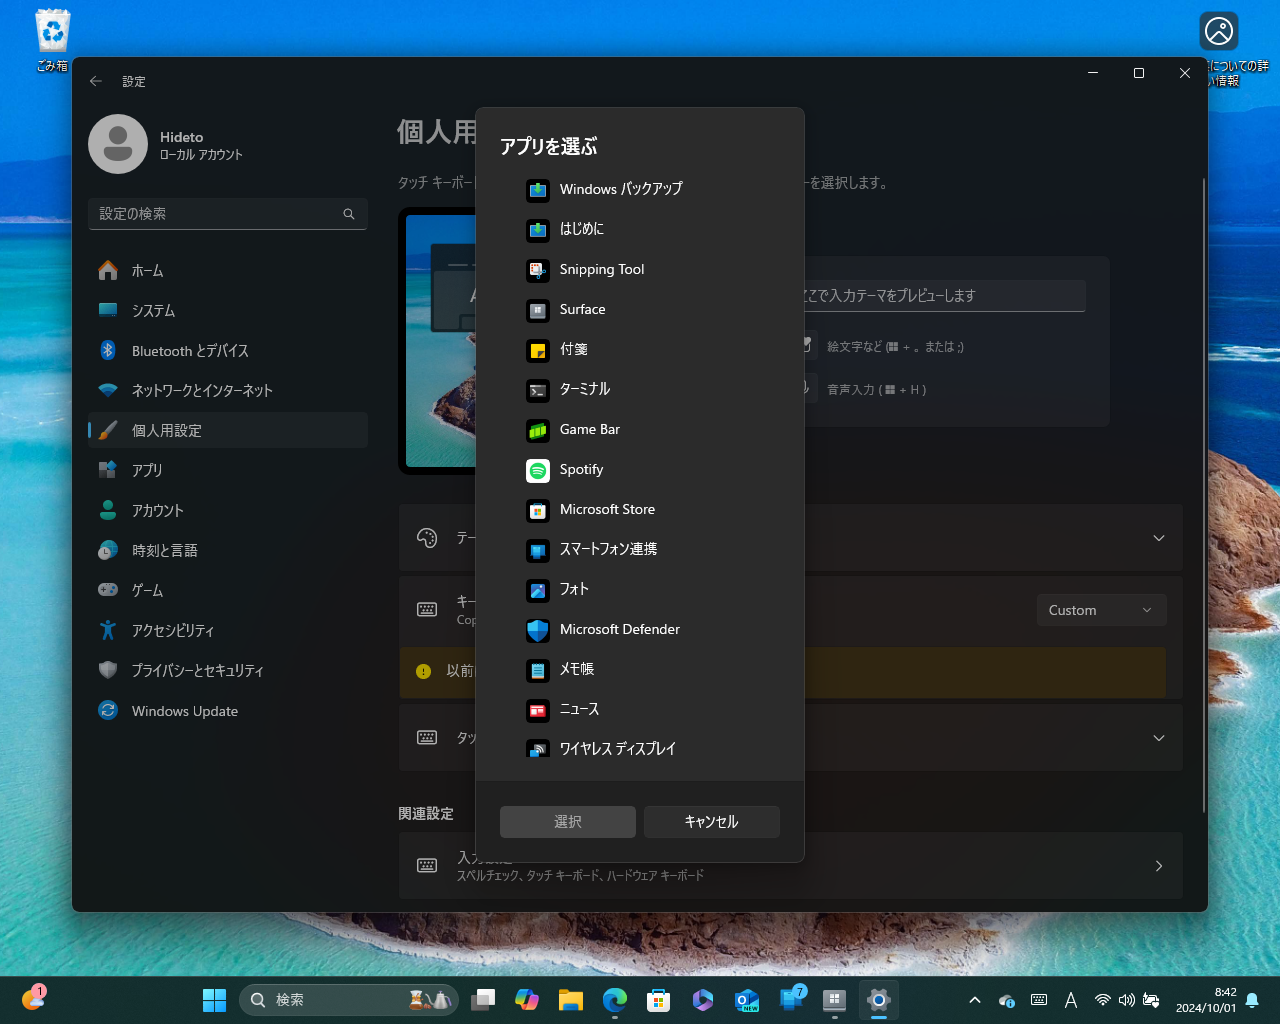Open Microsoft Edge from the taskbar

pyautogui.click(x=615, y=1000)
